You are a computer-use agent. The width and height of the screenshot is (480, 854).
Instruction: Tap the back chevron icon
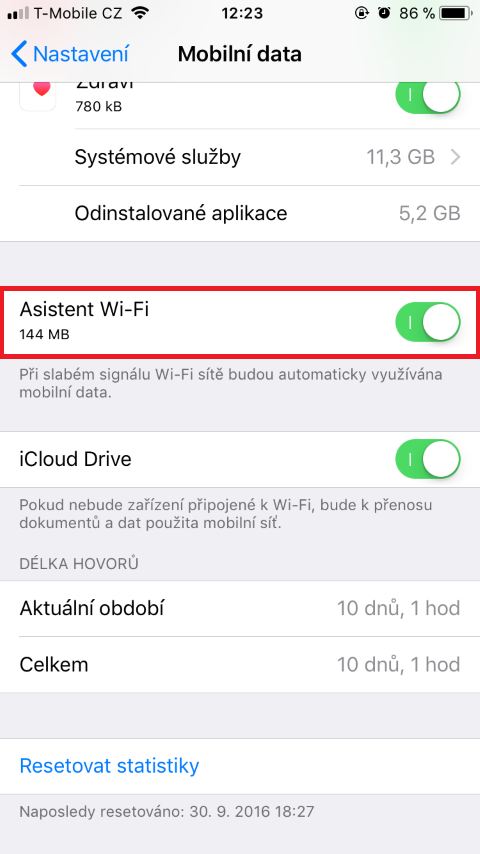(x=19, y=54)
